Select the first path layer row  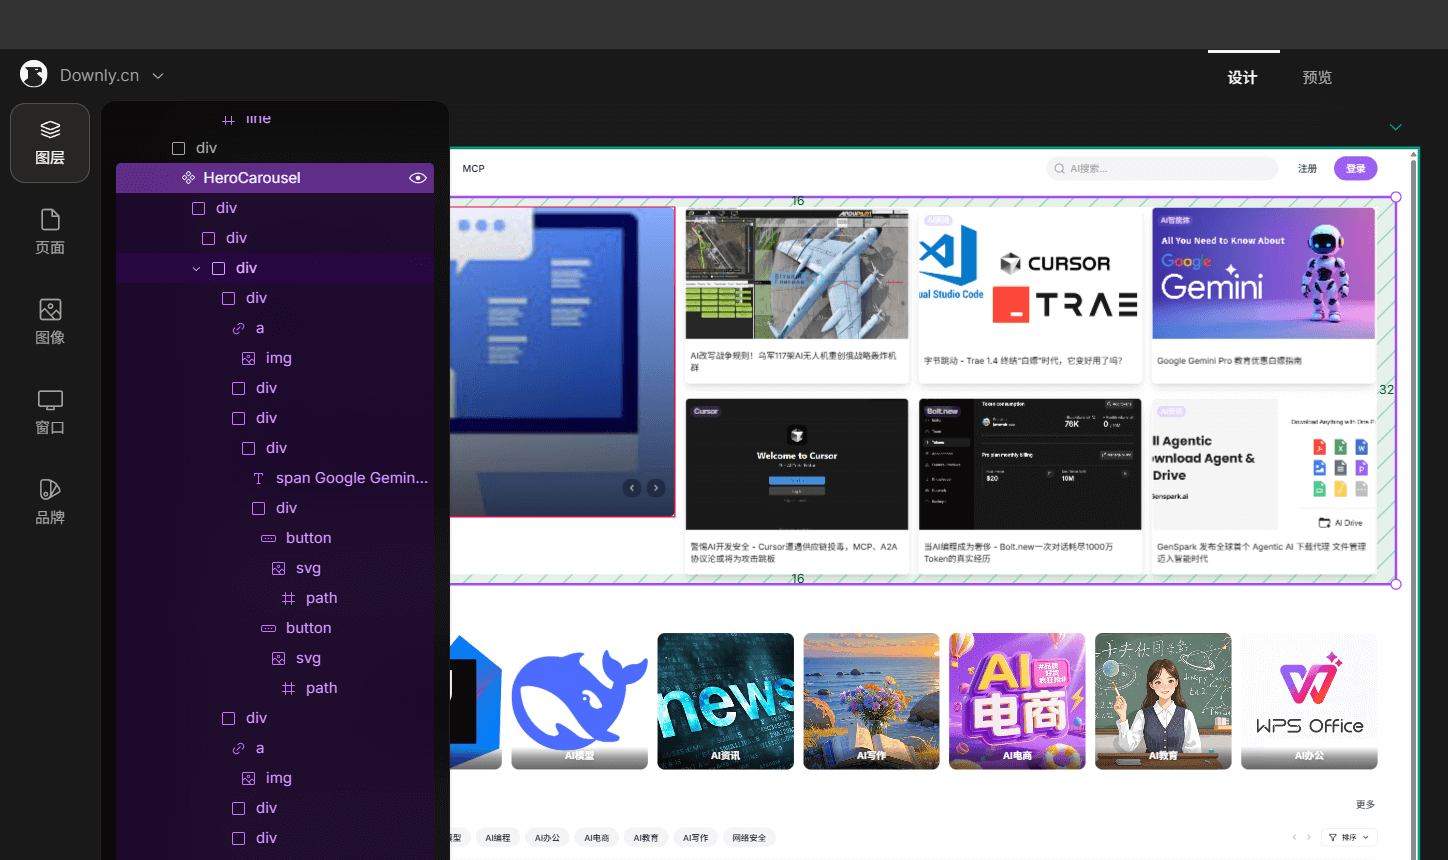[x=275, y=598]
